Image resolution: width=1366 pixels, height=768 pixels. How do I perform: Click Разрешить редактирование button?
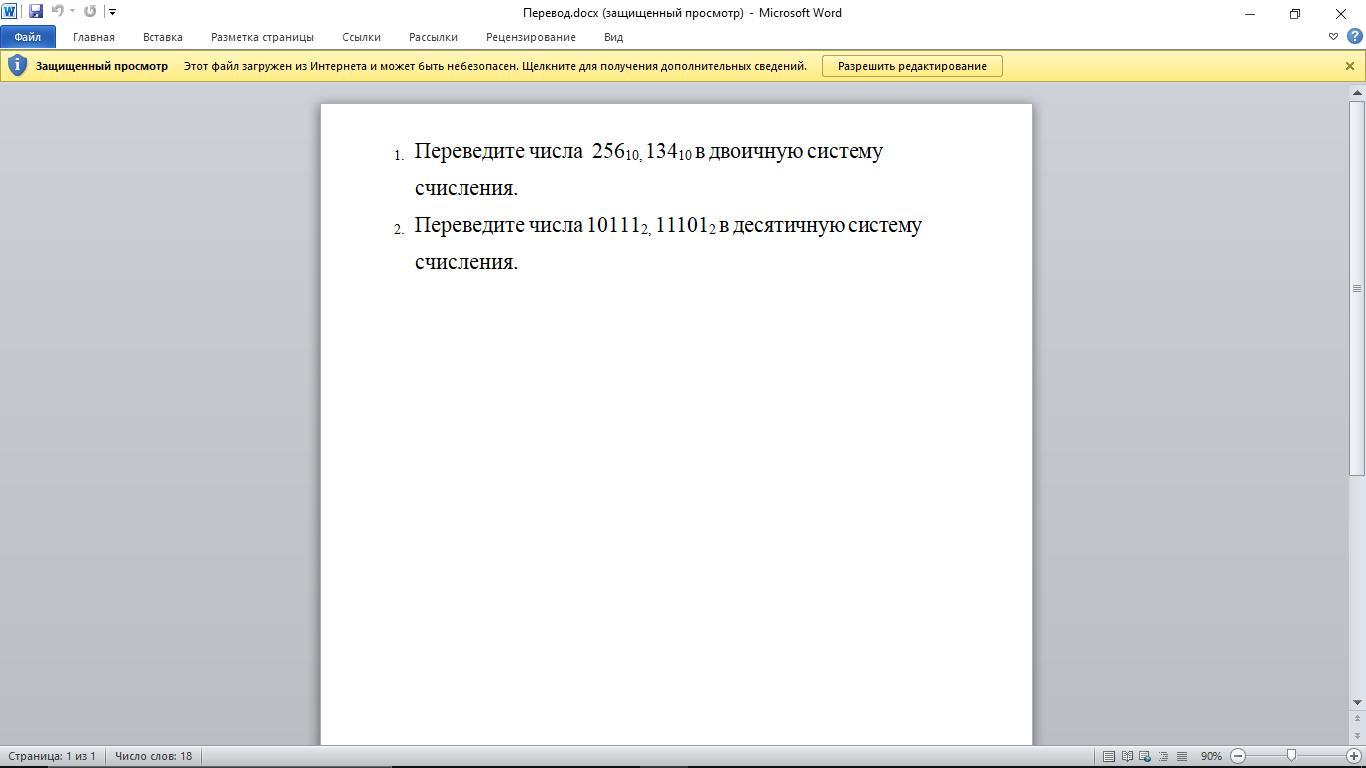click(912, 66)
